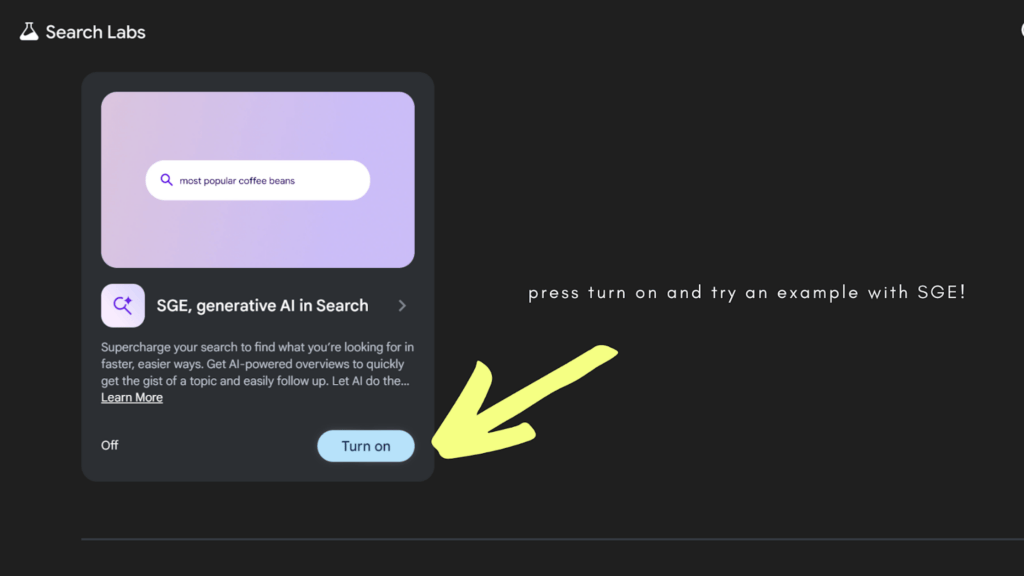Click the SGE sparkle search icon

123,306
